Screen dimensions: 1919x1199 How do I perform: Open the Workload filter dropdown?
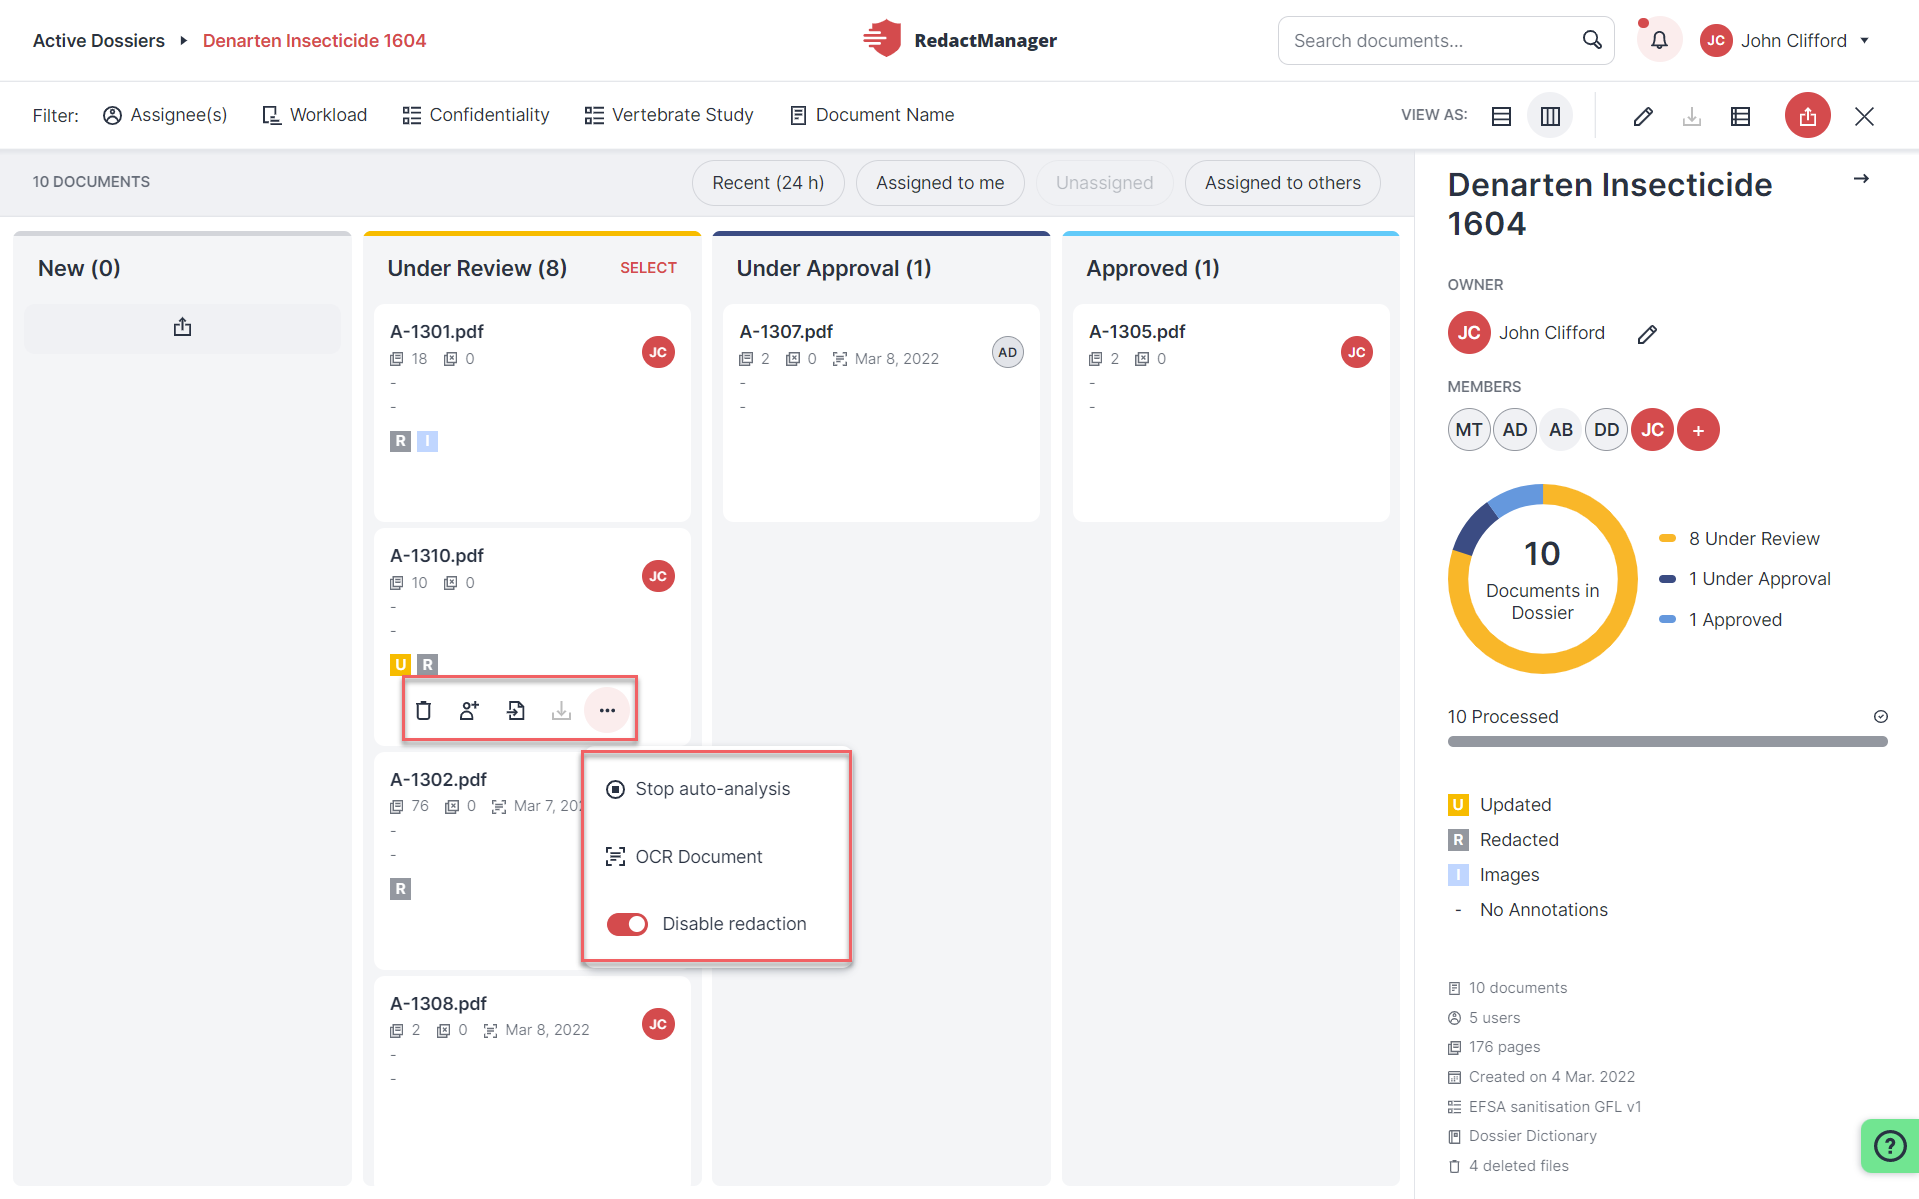point(314,115)
